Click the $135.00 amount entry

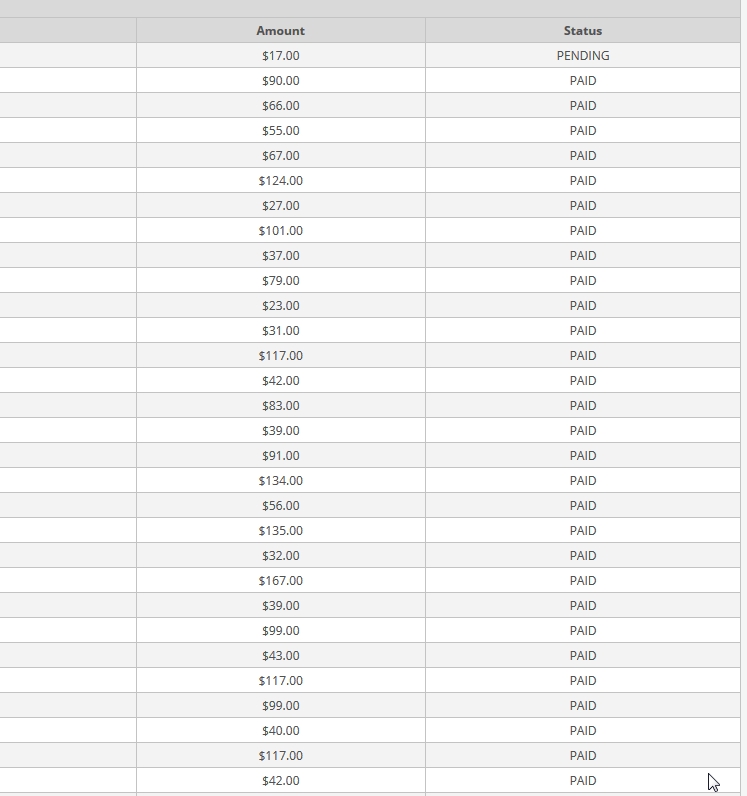tap(280, 531)
